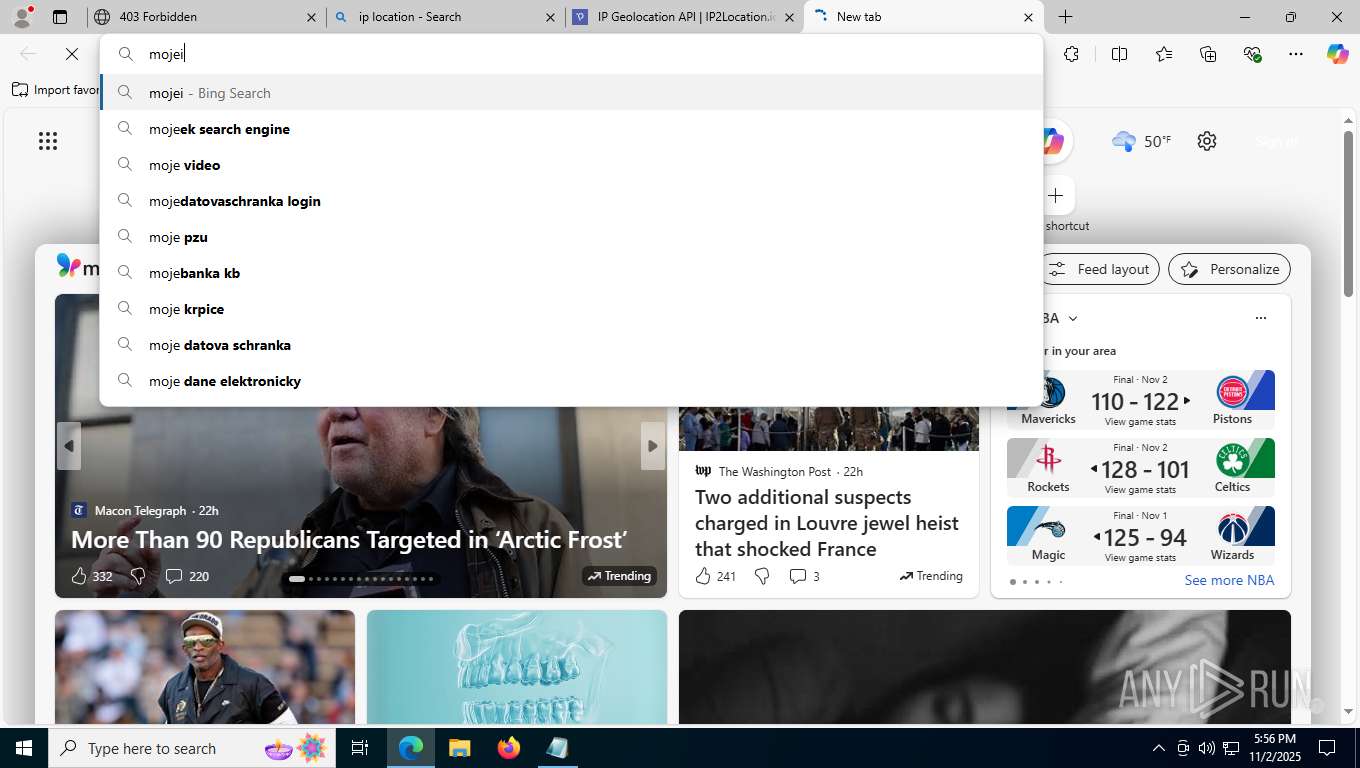
Task: Add a shortcut with plus tile
Action: (1055, 195)
